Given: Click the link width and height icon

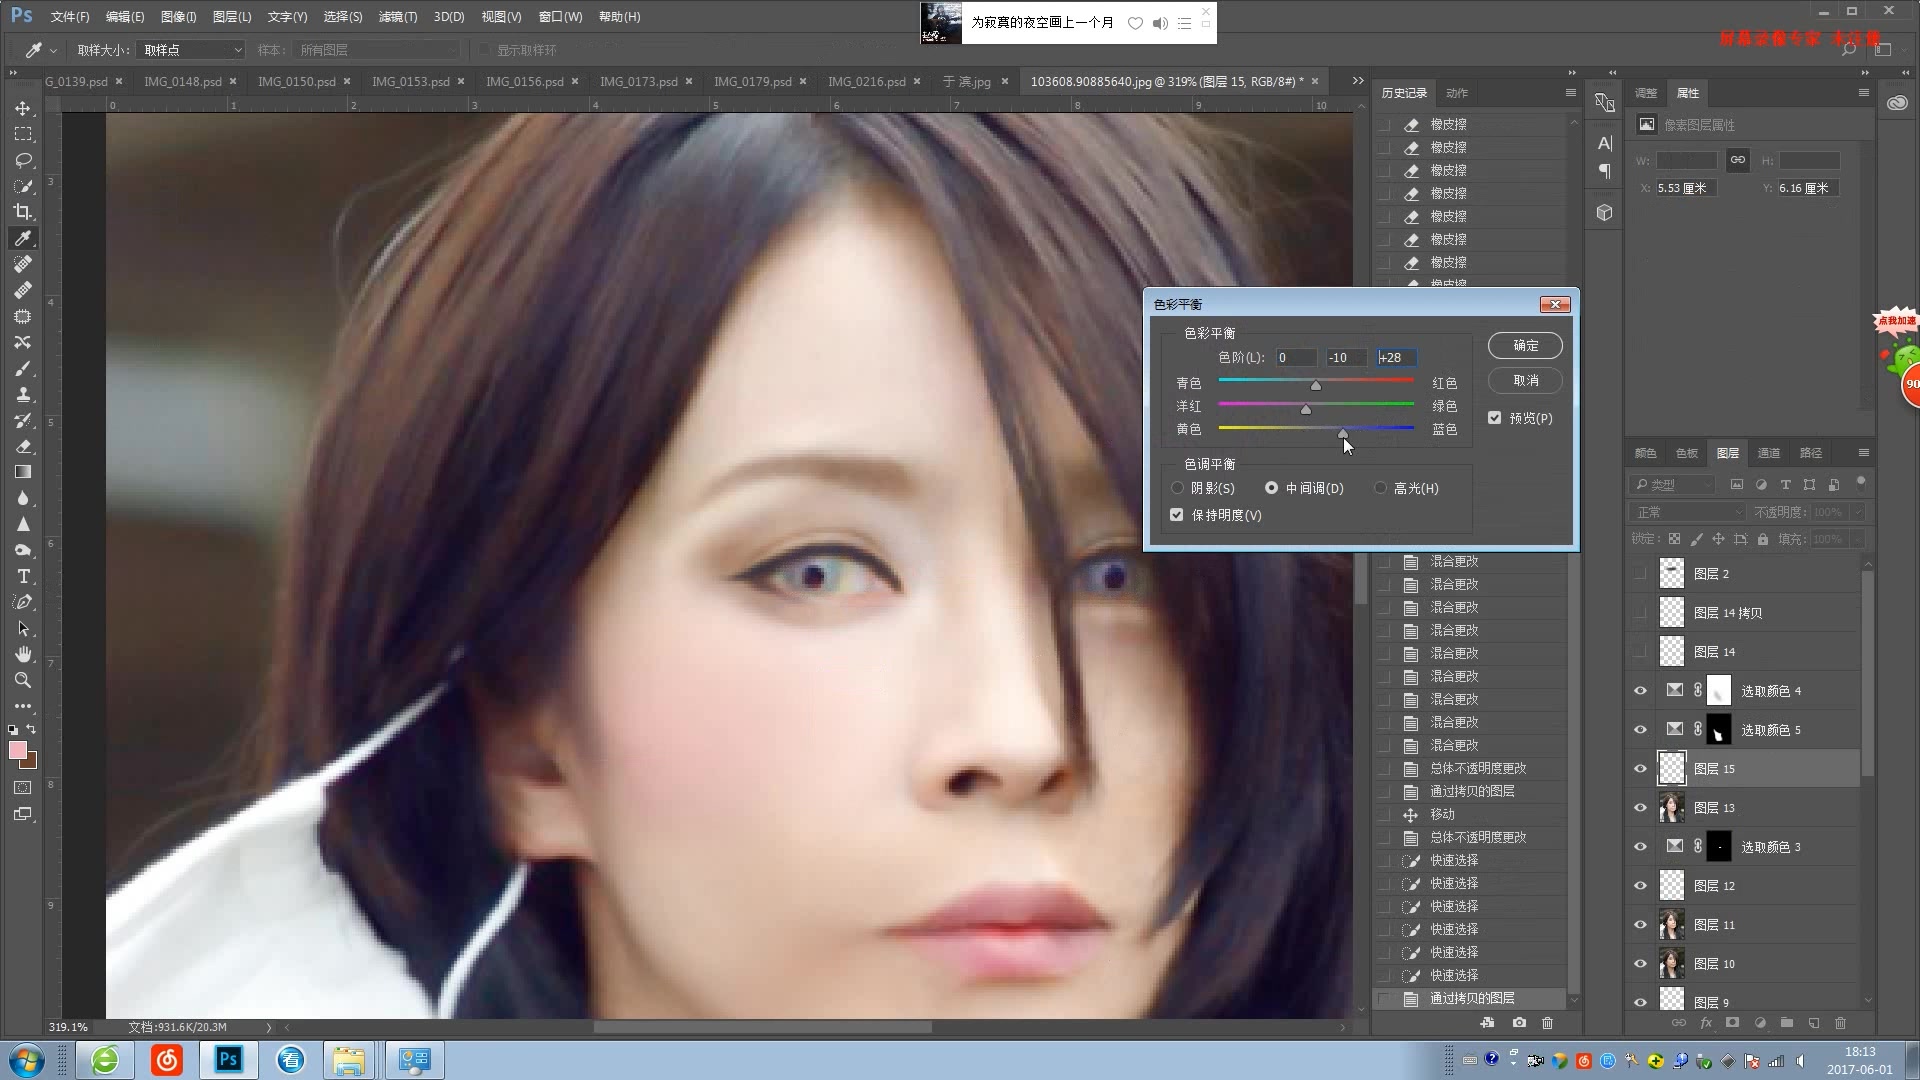Looking at the screenshot, I should tap(1738, 160).
